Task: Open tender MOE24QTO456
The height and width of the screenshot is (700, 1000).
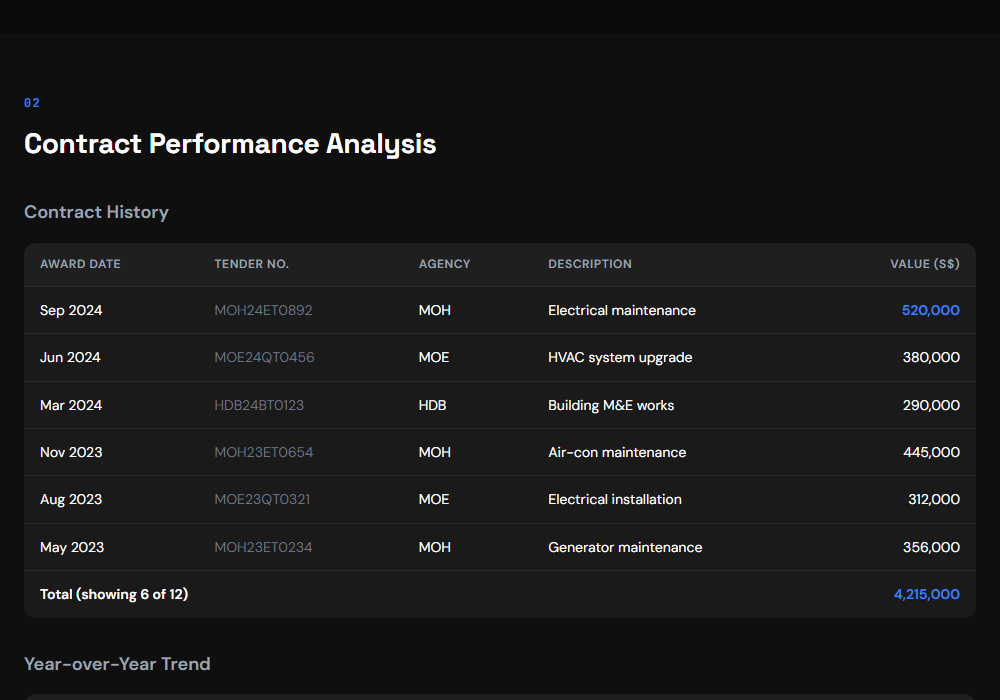Action: coord(264,357)
